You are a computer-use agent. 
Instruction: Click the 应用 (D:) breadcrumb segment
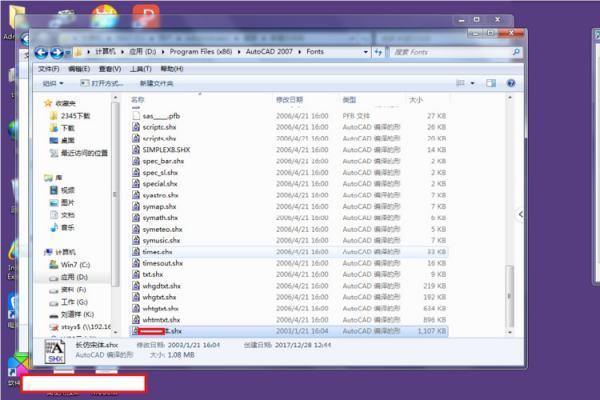click(142, 52)
